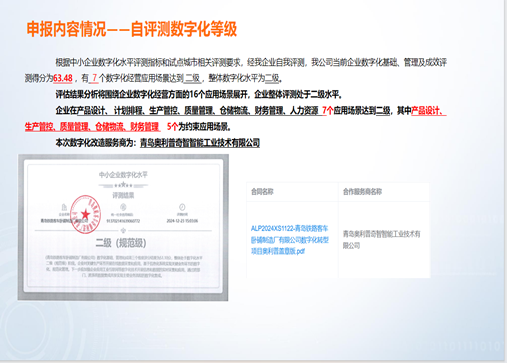
Task: Click the 合同名称 table header
Action: pos(262,192)
